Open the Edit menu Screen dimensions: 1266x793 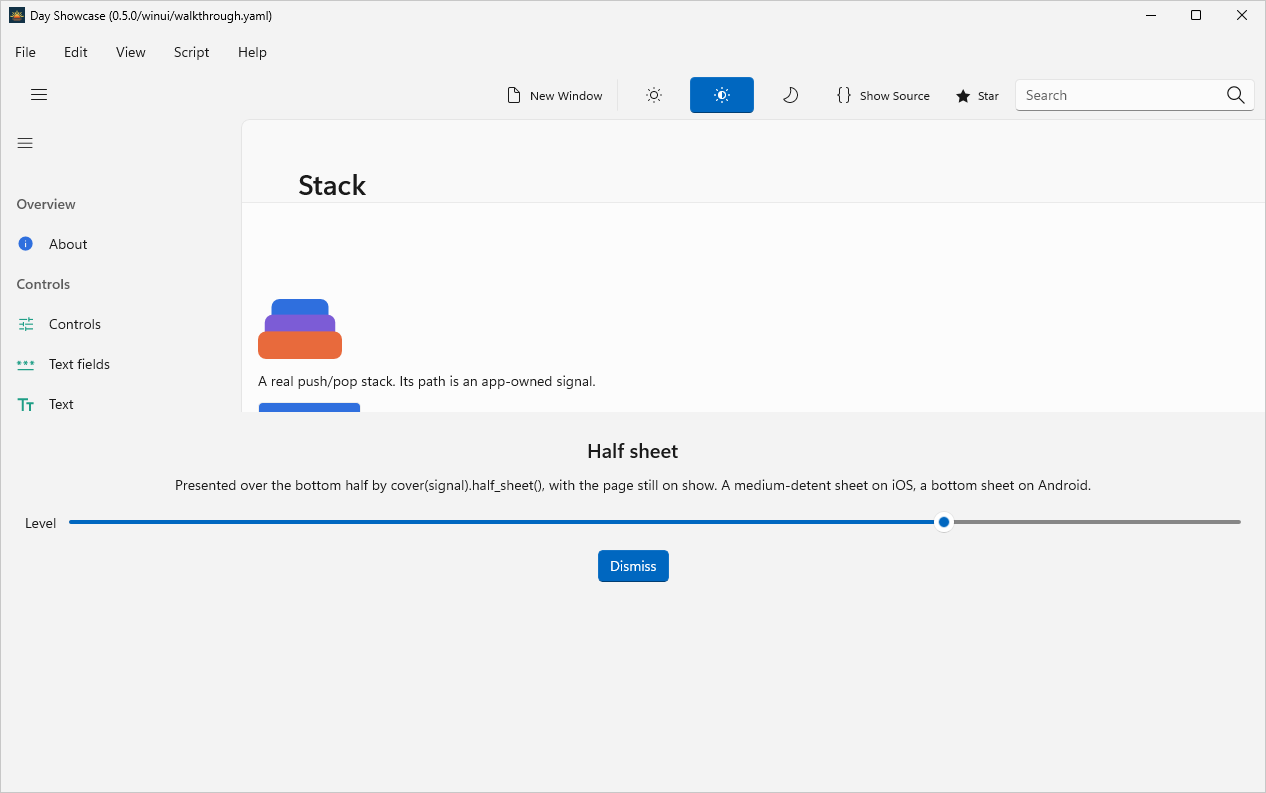[76, 52]
